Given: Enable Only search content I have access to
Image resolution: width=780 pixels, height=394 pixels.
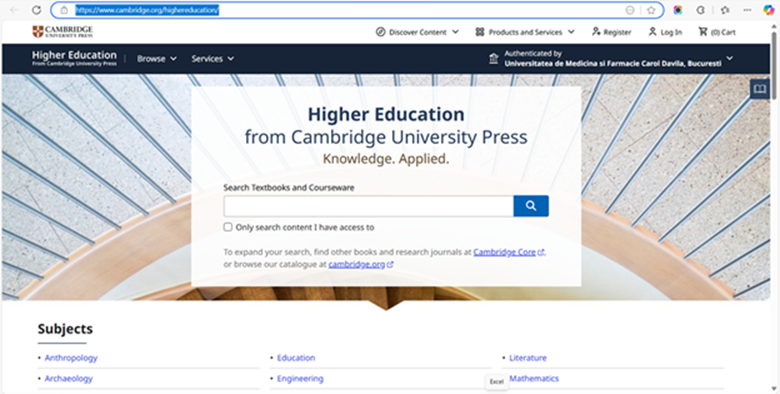Looking at the screenshot, I should tap(228, 227).
